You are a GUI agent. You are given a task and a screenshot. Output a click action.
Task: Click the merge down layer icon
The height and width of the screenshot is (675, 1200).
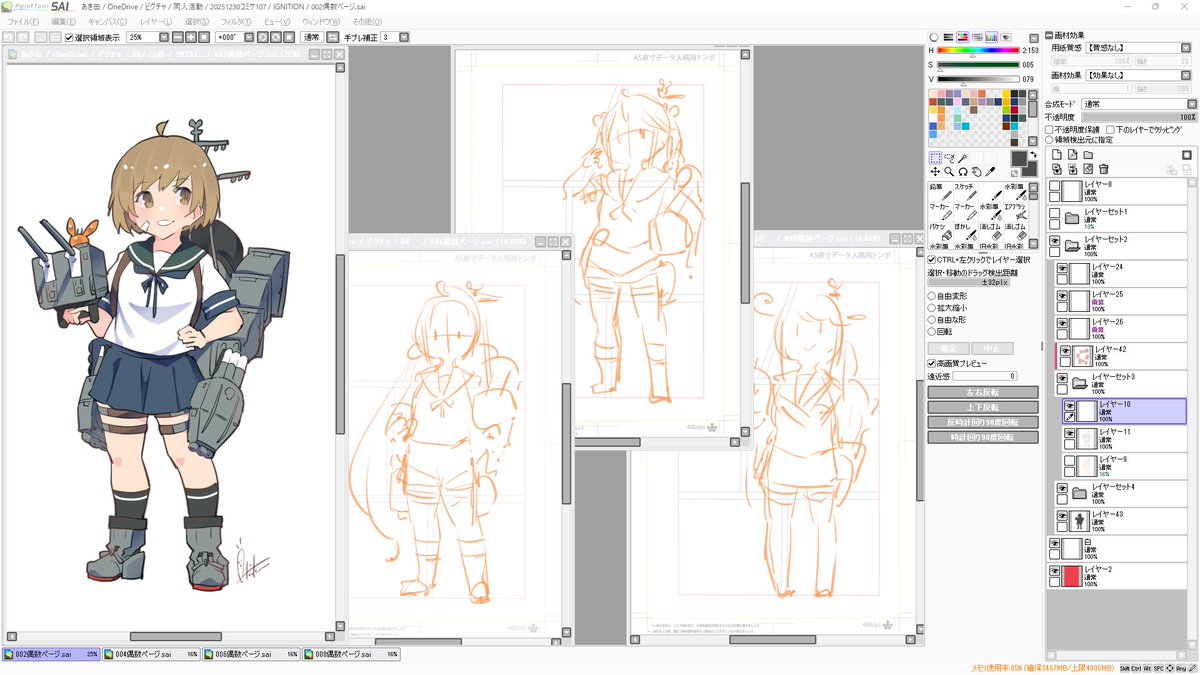point(1073,169)
